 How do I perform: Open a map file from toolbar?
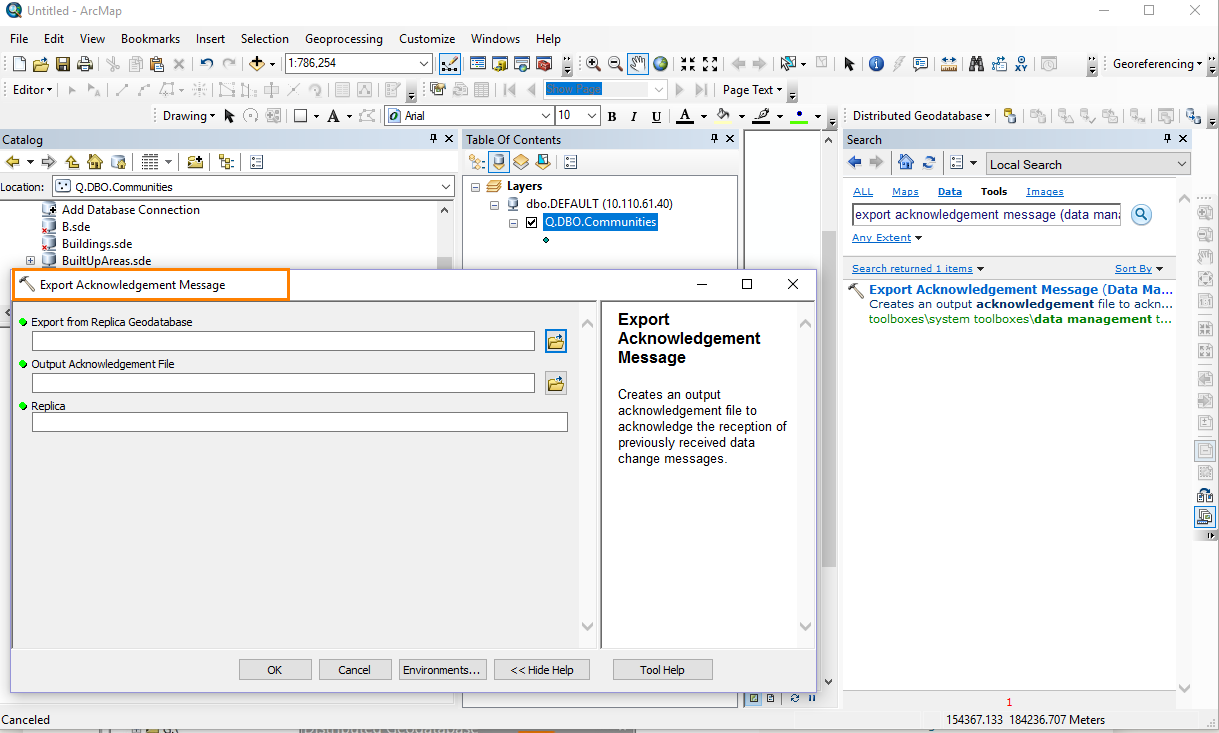tap(41, 64)
